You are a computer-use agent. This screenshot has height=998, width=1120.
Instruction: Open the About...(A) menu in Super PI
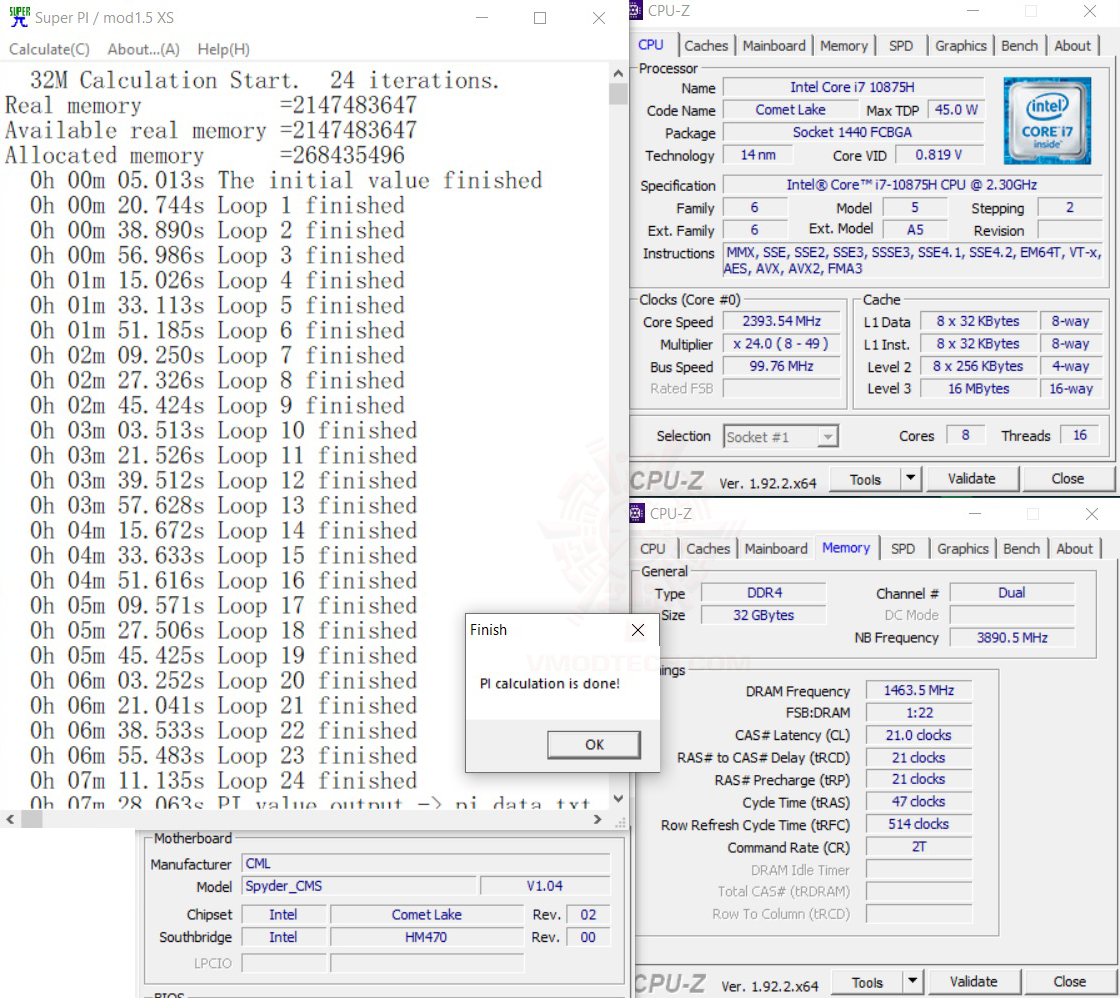[144, 49]
